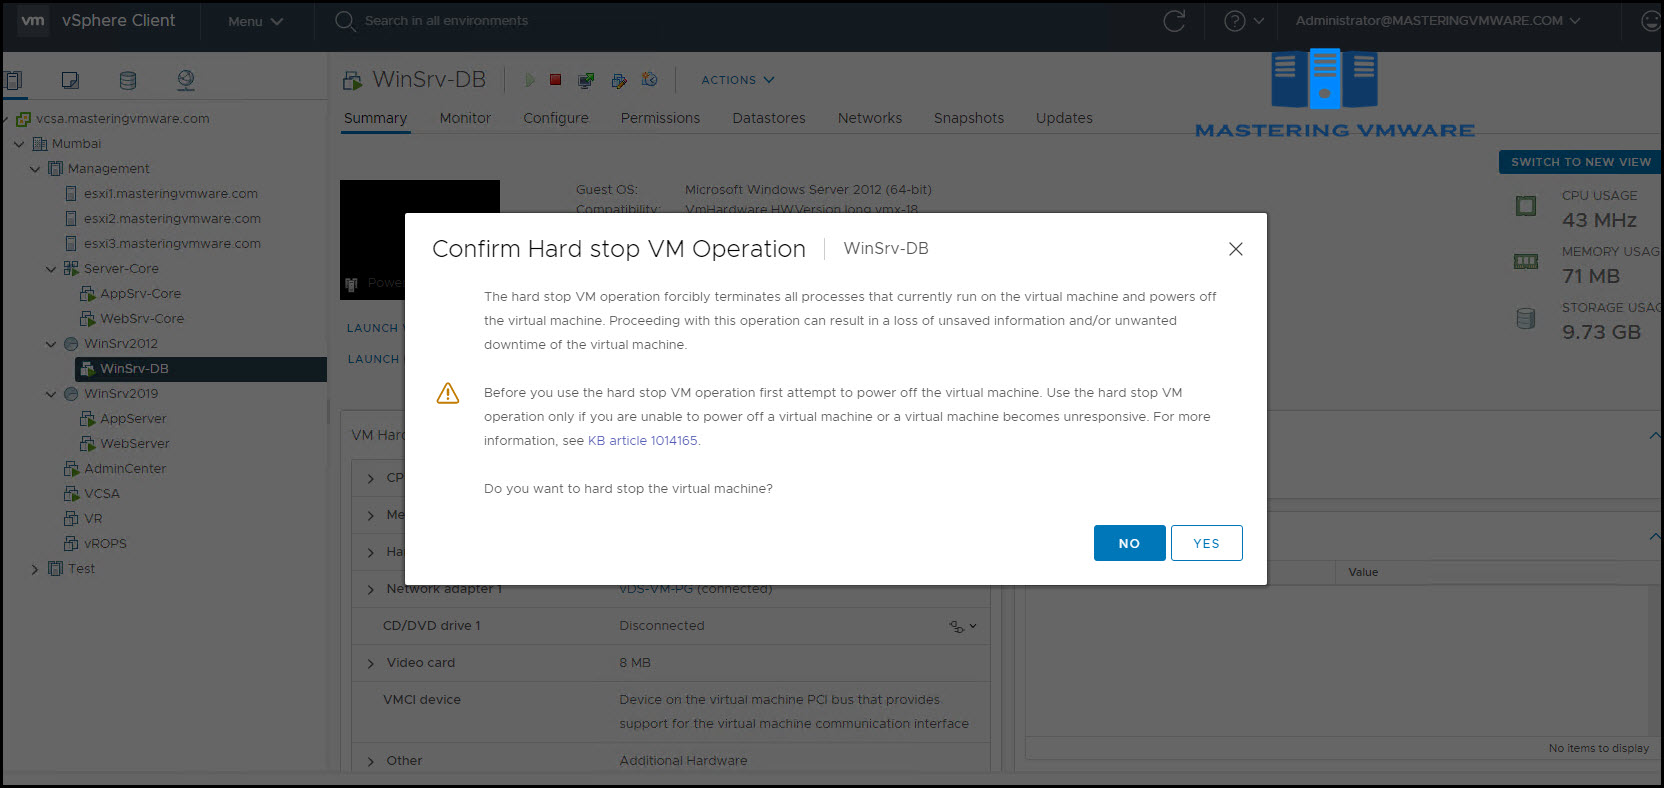Open the Administrator user account dropdown
This screenshot has width=1664, height=788.
coord(1437,21)
